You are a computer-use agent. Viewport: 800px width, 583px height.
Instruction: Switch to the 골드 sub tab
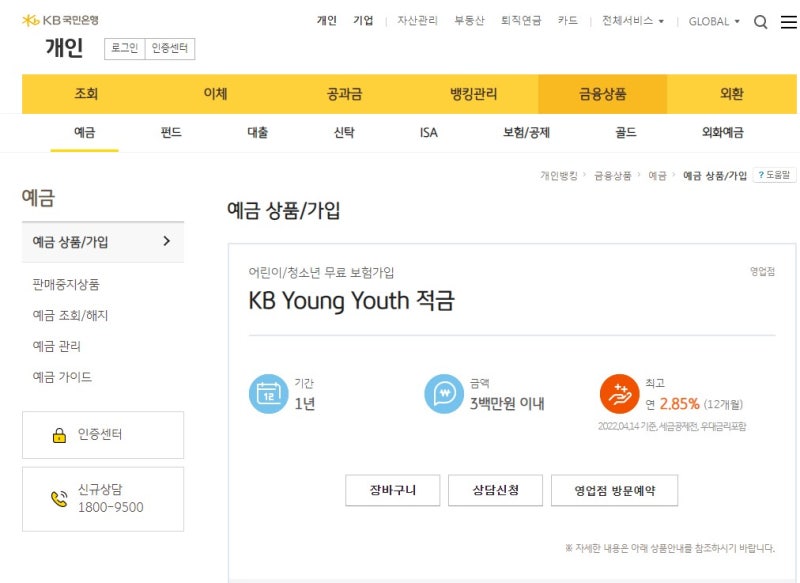pos(626,133)
